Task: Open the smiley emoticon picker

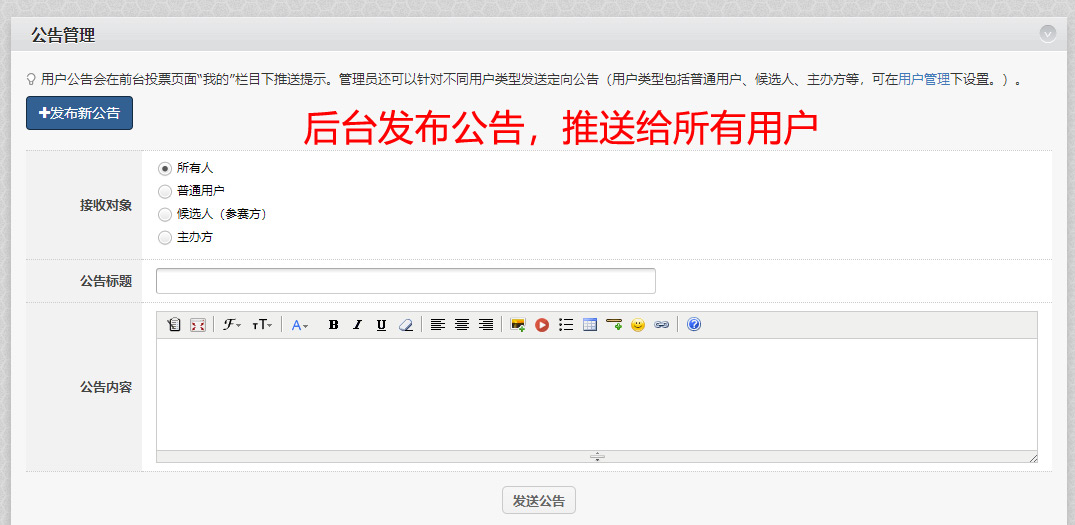Action: pyautogui.click(x=638, y=325)
